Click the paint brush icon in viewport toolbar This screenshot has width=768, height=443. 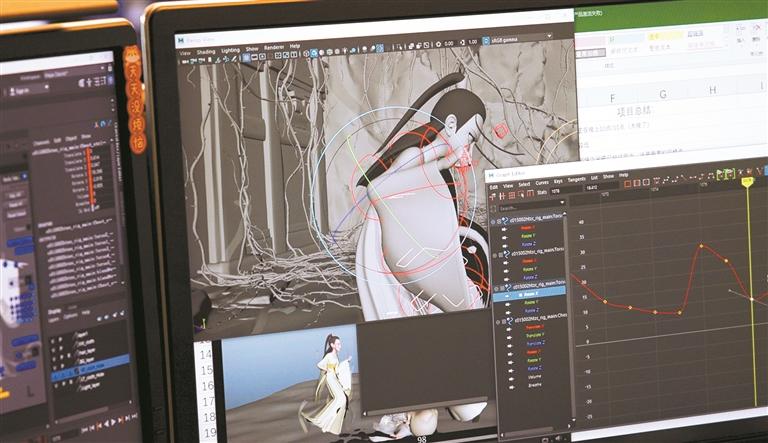coord(234,58)
